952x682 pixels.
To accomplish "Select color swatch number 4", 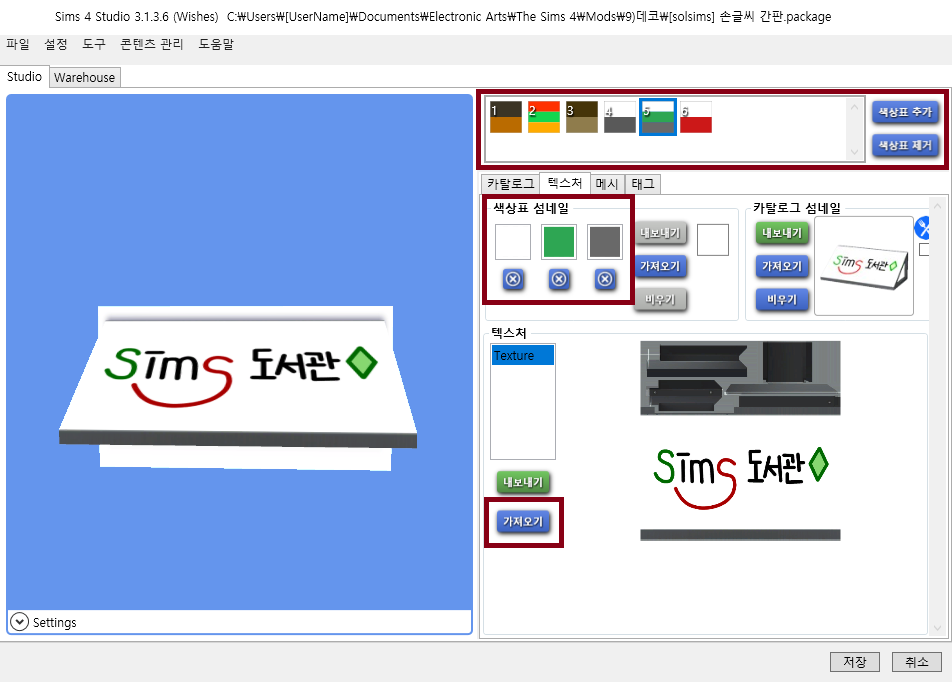I will [x=620, y=117].
